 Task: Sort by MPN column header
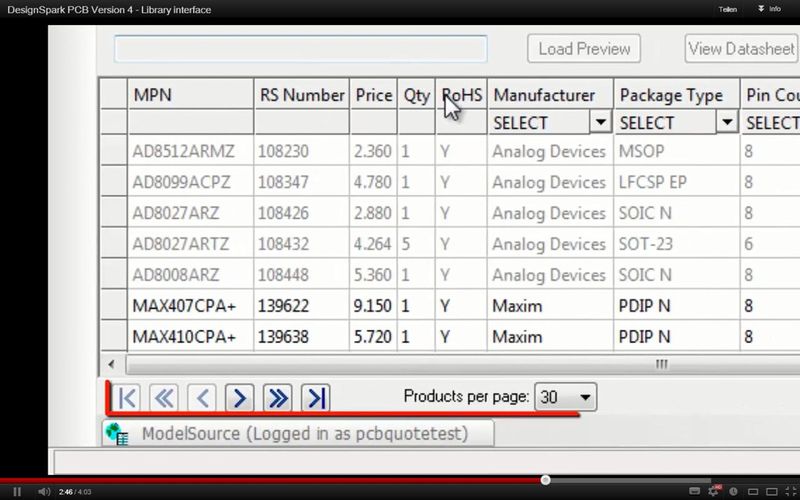click(190, 95)
